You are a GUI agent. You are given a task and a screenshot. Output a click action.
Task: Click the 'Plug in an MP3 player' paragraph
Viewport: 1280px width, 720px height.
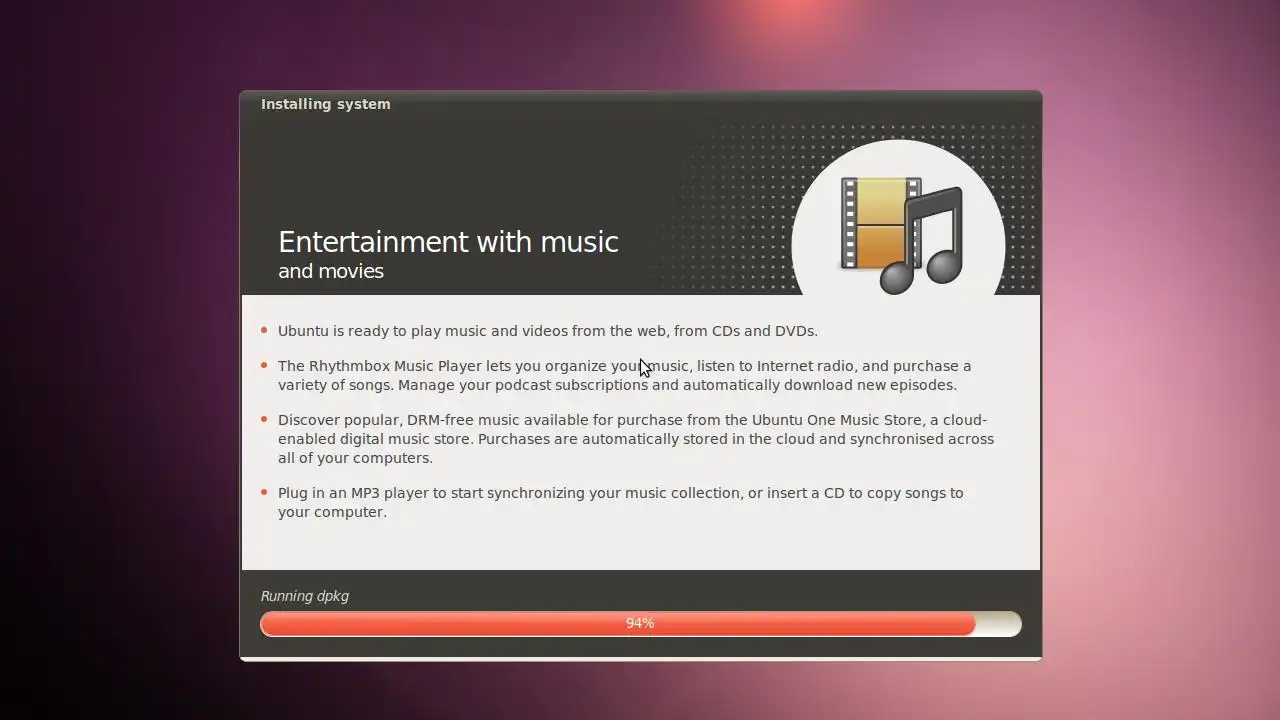click(621, 502)
